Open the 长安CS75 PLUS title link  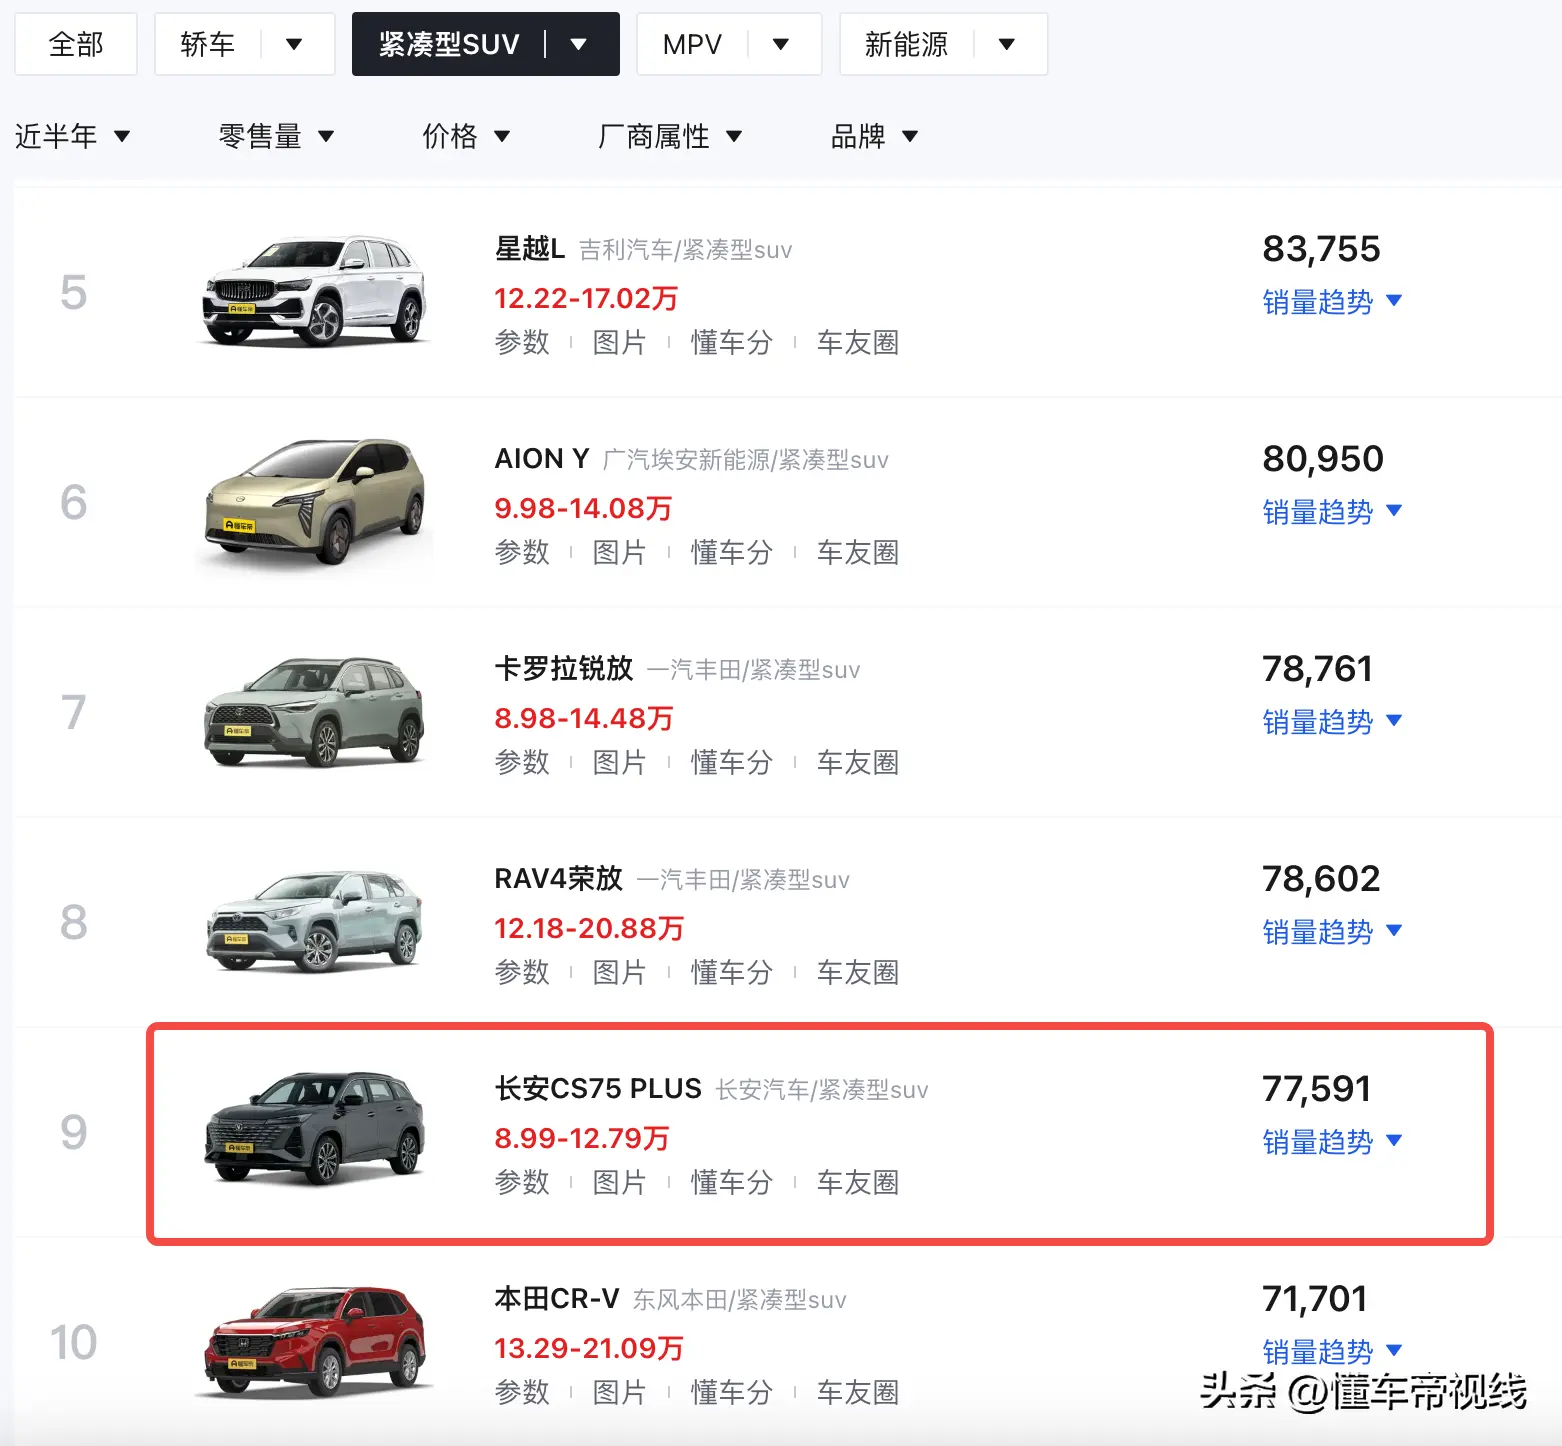[x=598, y=1088]
